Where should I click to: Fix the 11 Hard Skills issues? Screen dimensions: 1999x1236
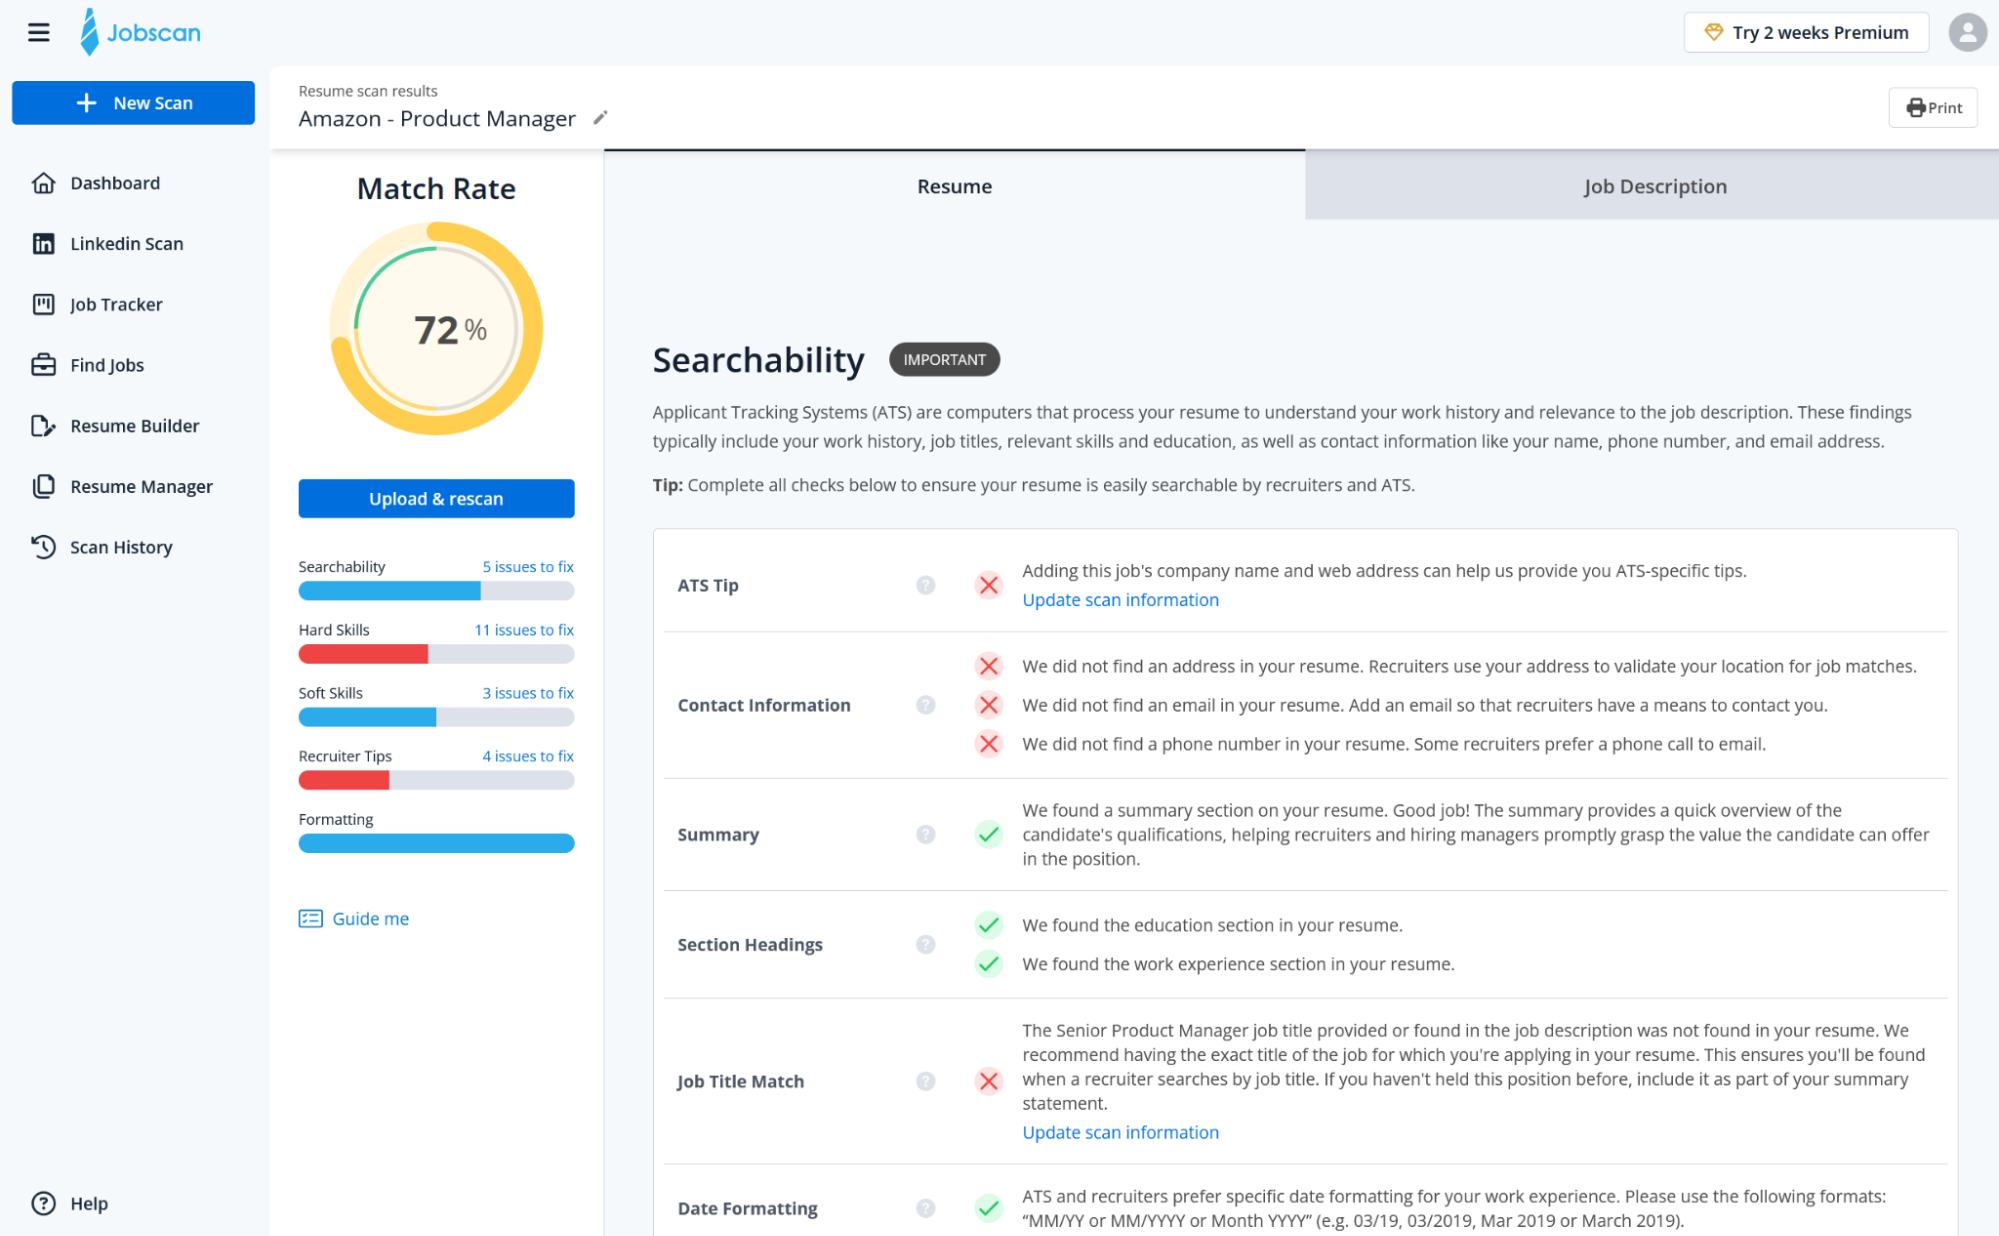click(x=524, y=630)
